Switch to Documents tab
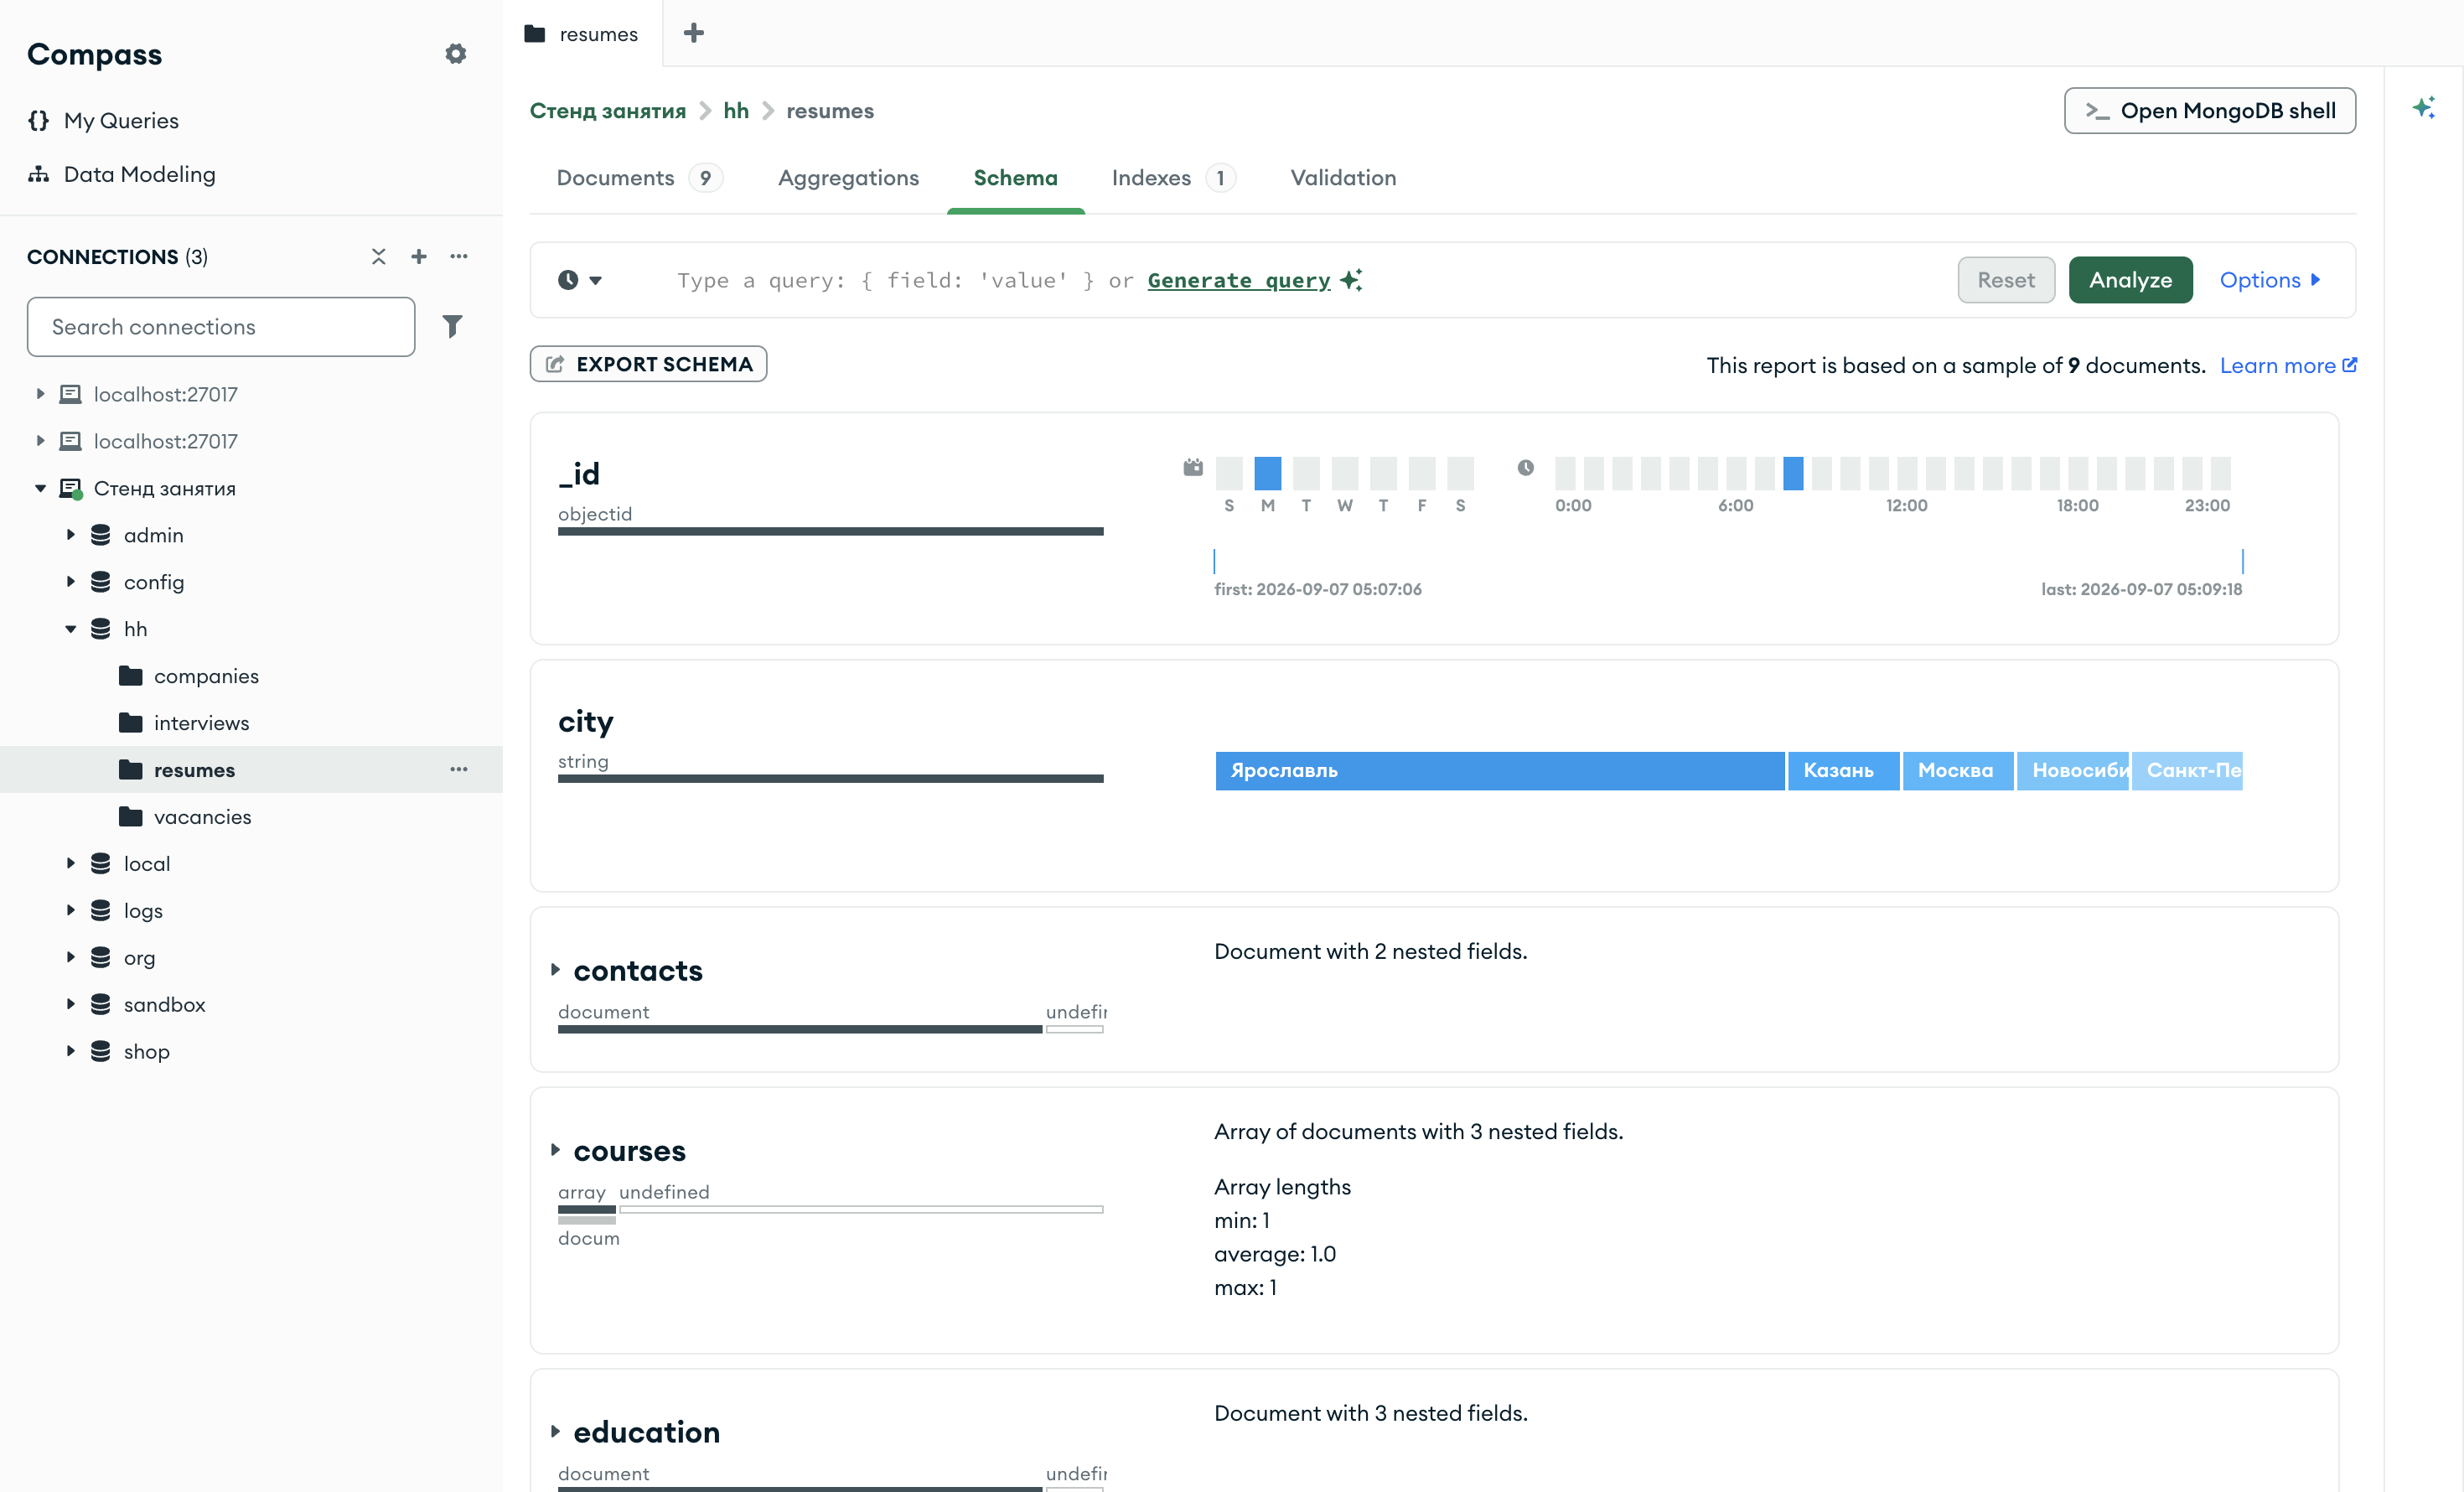This screenshot has height=1492, width=2464. 639,178
